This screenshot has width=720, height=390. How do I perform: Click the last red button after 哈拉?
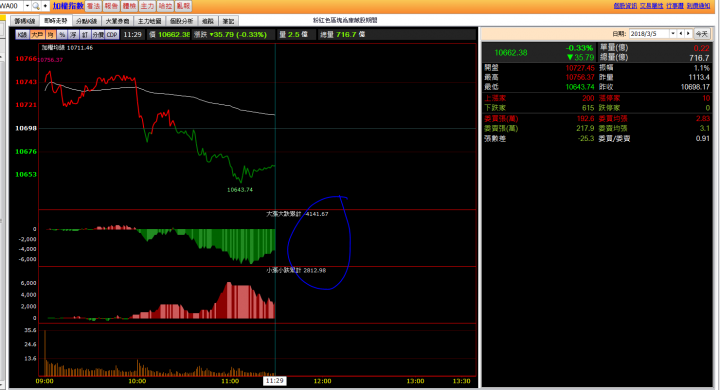pos(183,6)
